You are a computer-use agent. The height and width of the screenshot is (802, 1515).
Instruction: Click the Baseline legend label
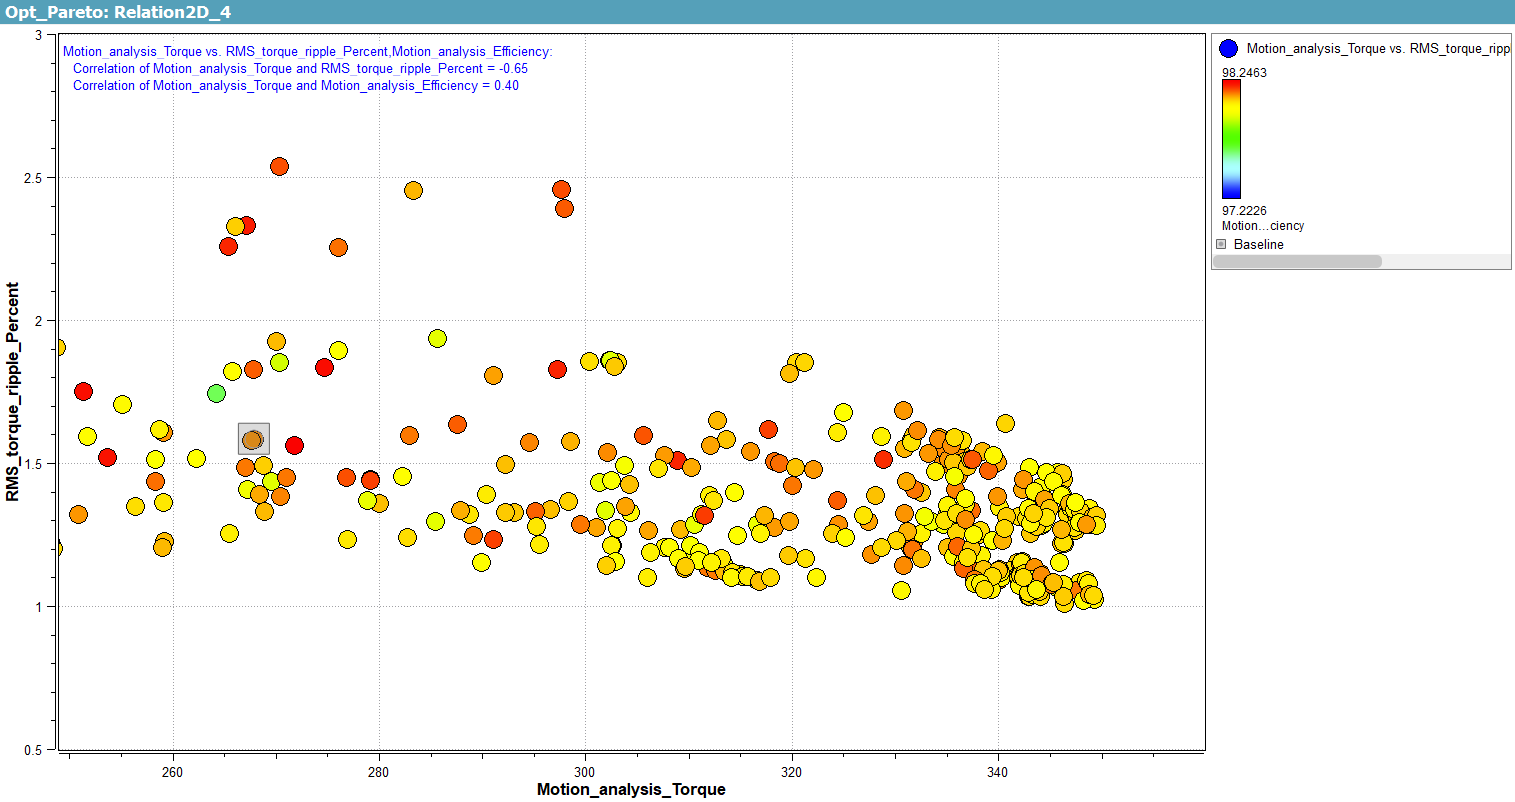tap(1258, 244)
